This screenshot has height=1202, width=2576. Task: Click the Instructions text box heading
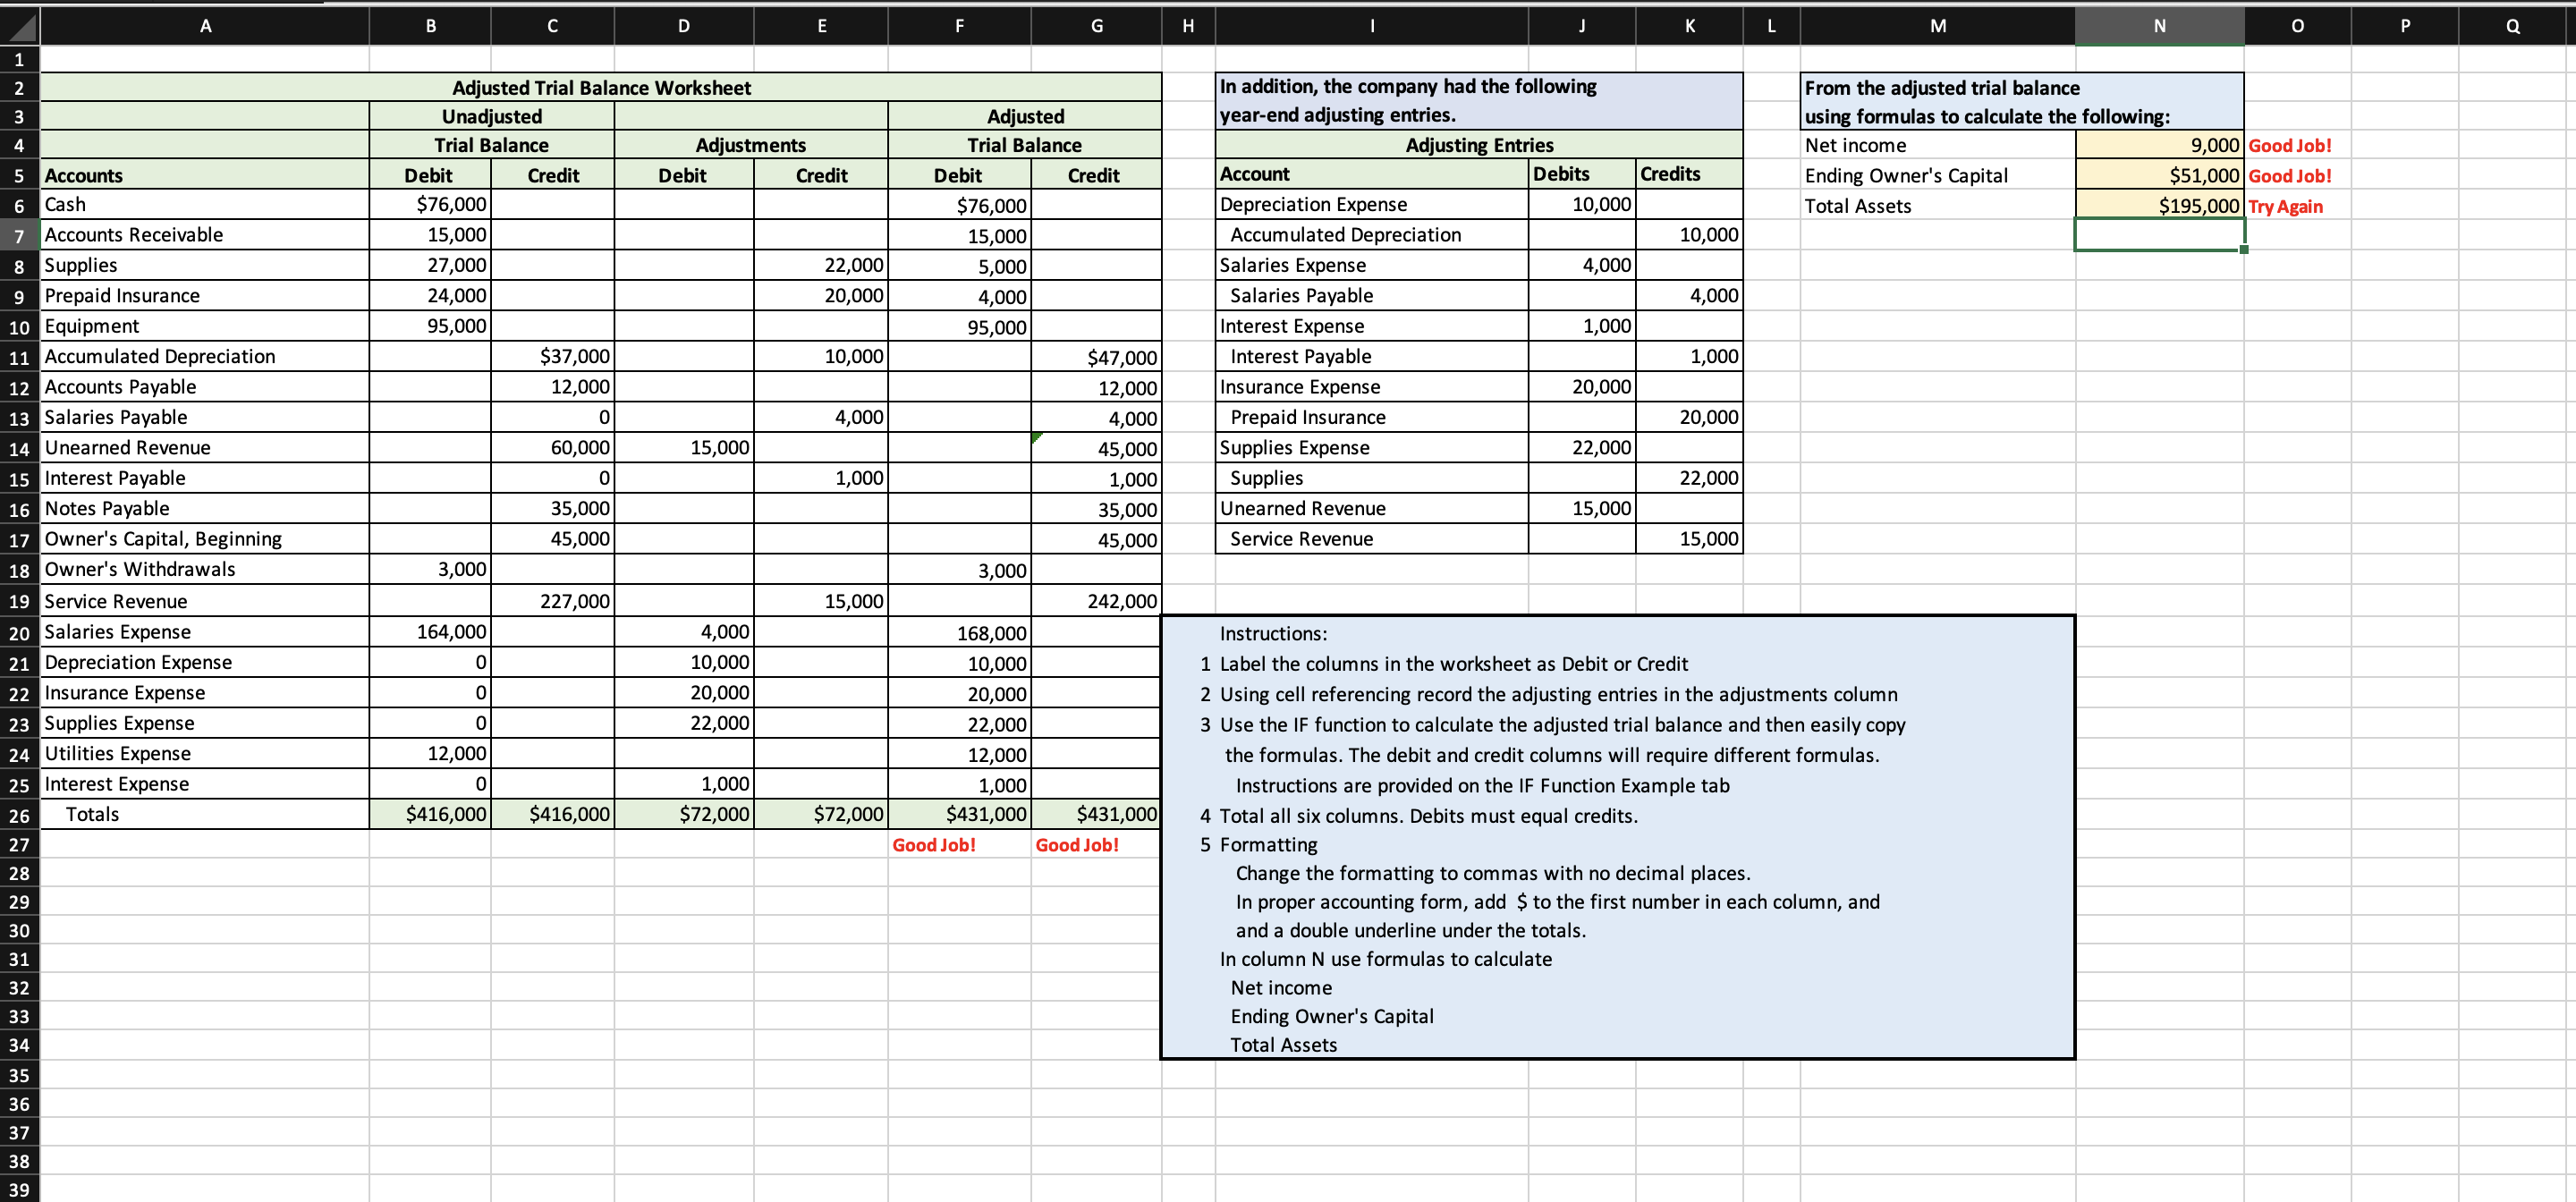click(1272, 634)
